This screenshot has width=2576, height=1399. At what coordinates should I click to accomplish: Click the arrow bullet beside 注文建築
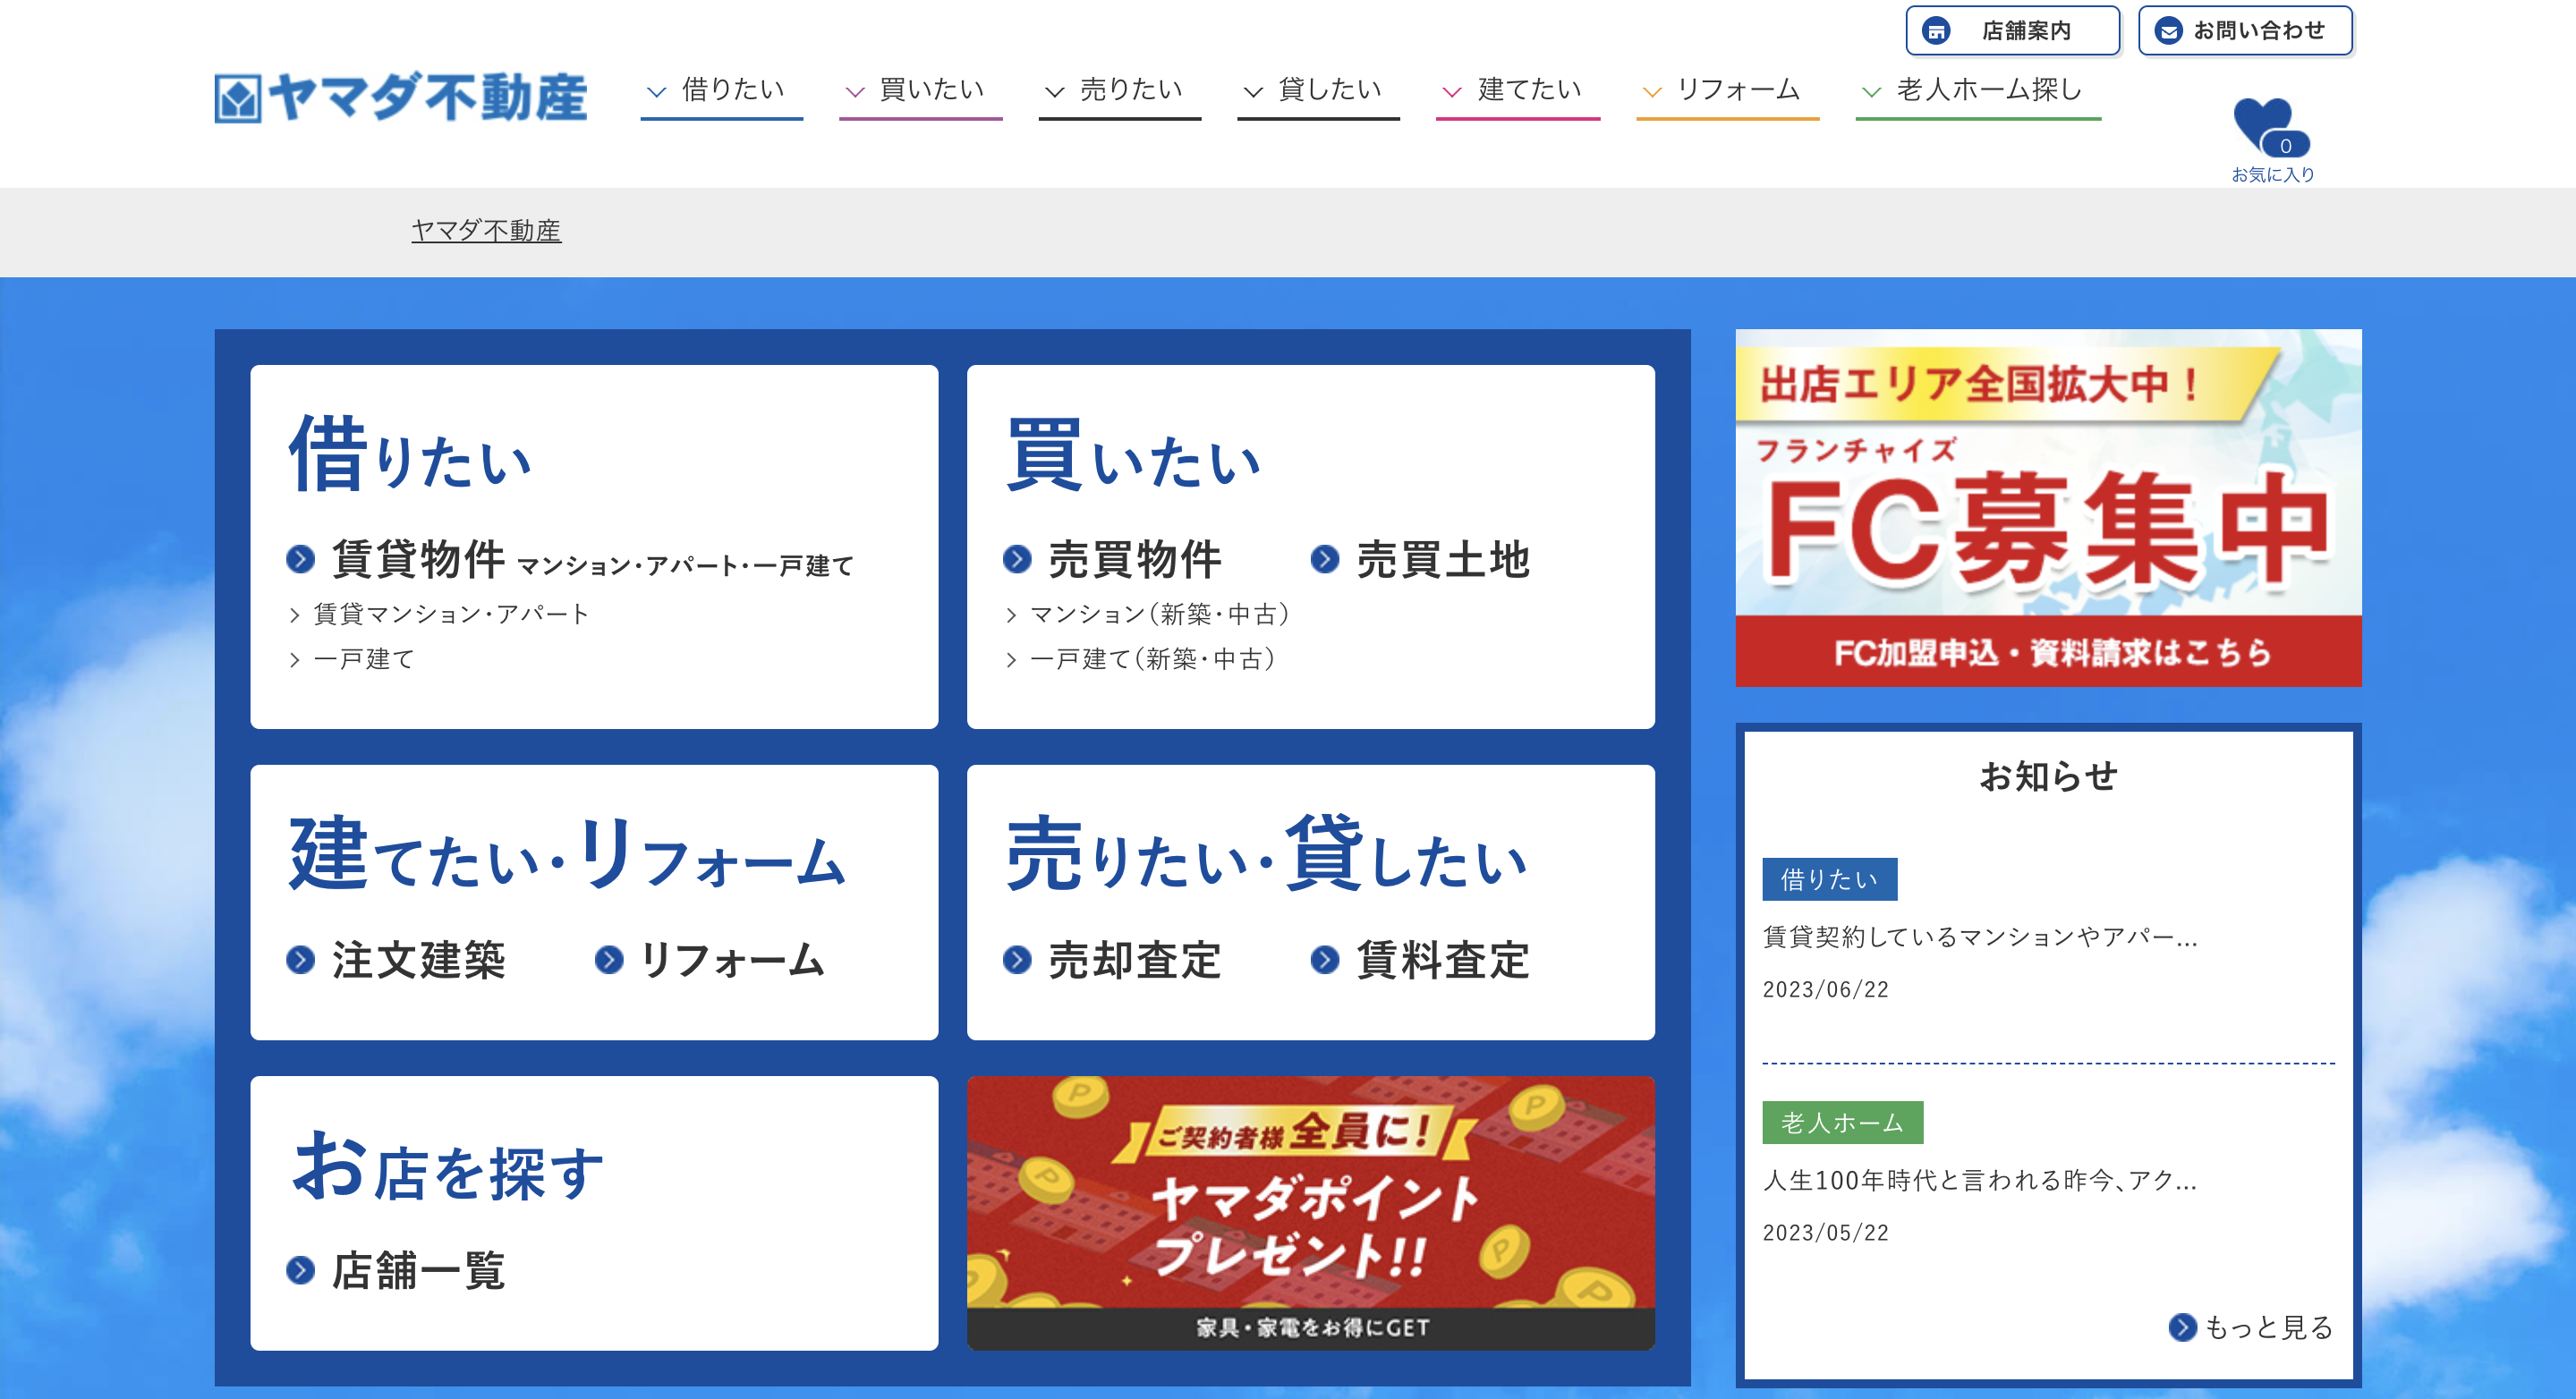[x=301, y=960]
